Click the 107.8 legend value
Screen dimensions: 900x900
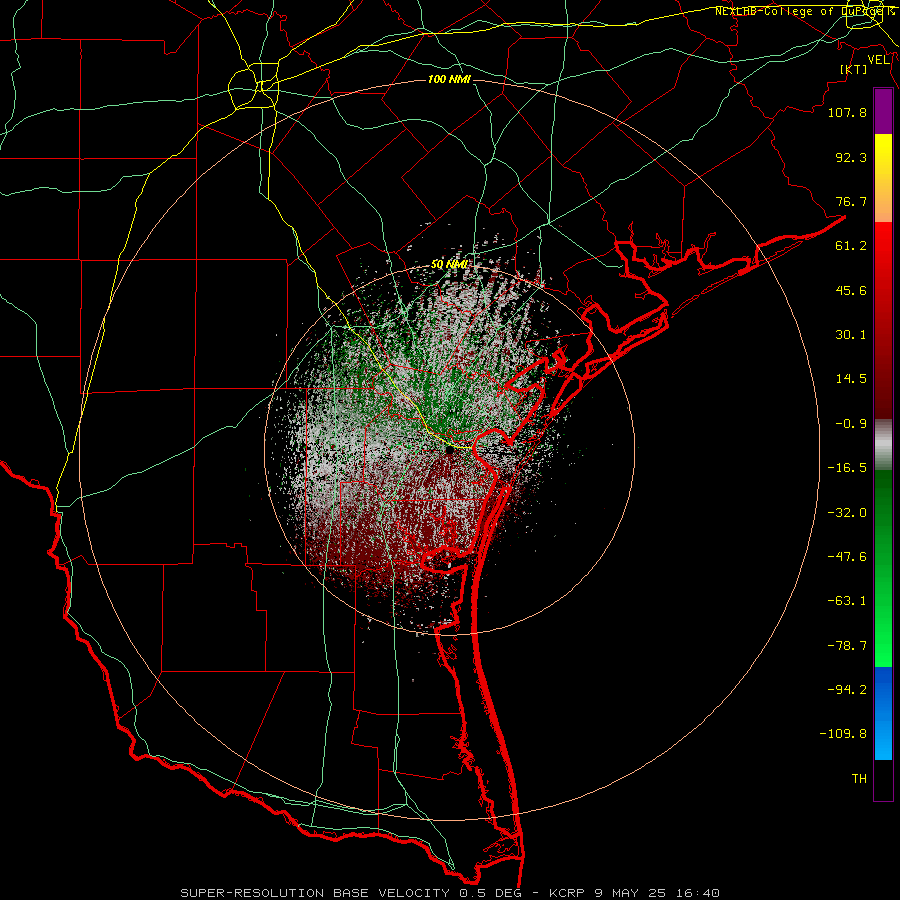pyautogui.click(x=847, y=112)
